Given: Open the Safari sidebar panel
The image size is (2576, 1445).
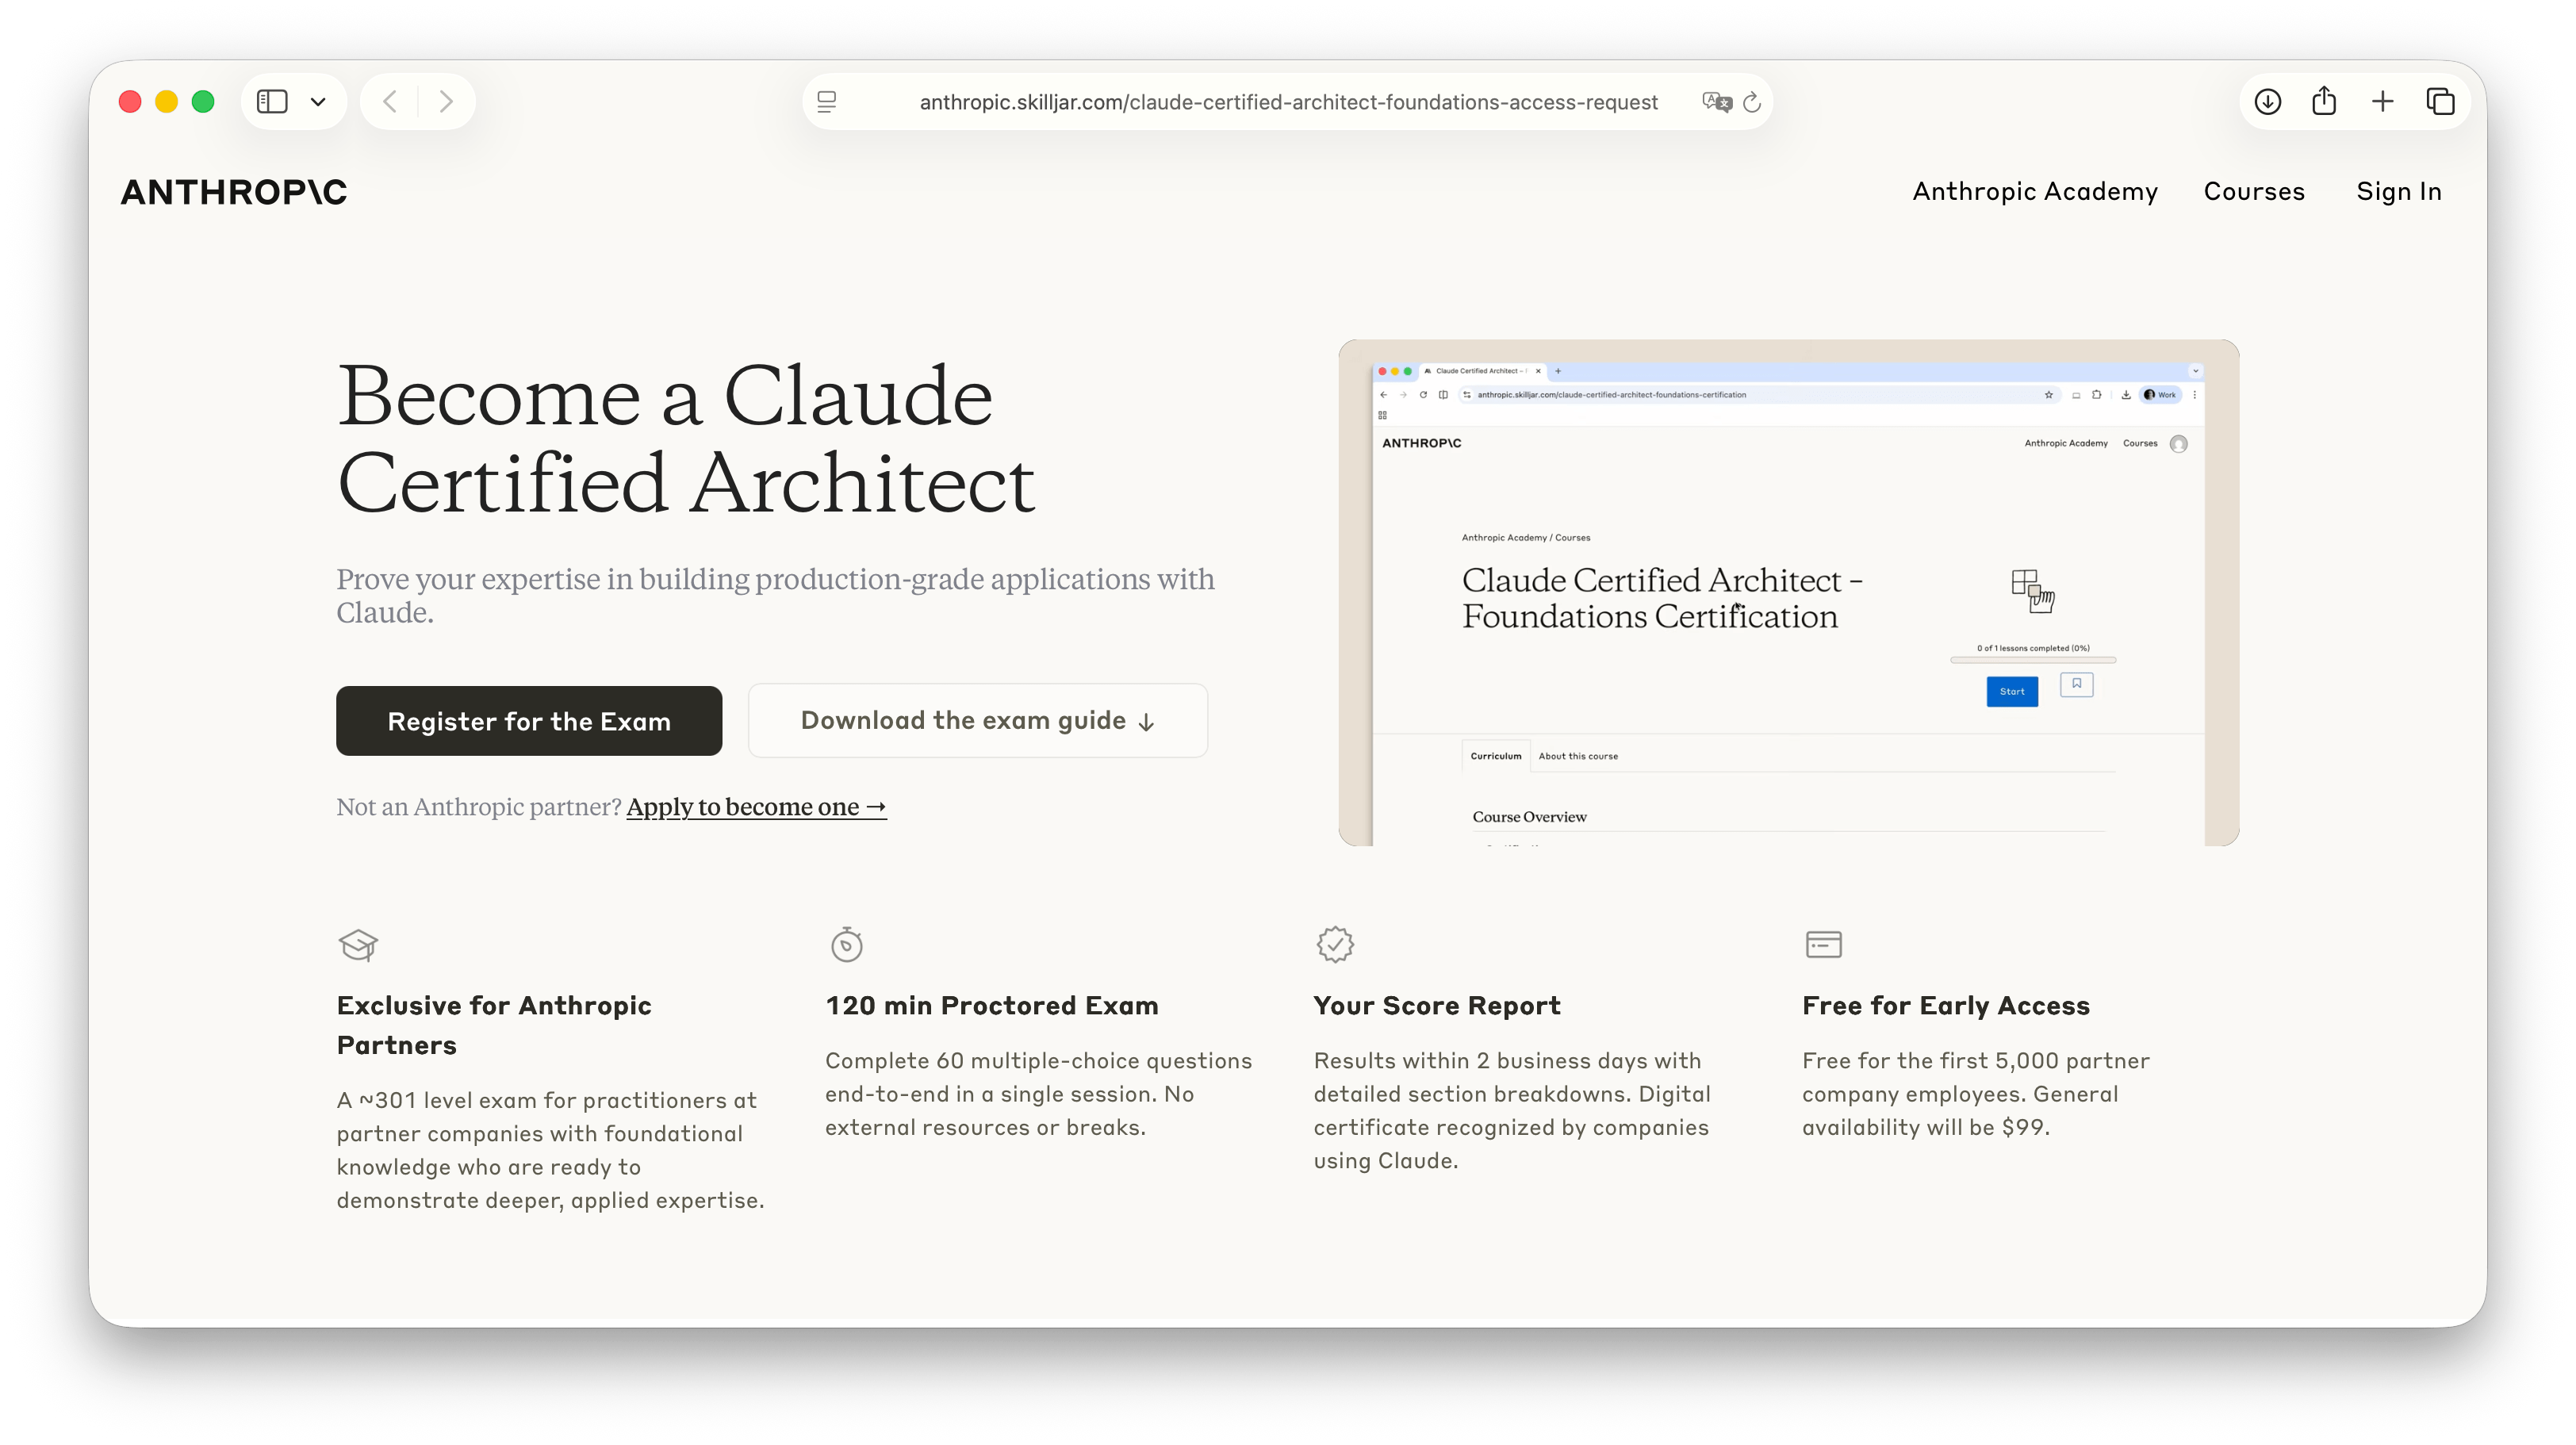Looking at the screenshot, I should (x=272, y=101).
